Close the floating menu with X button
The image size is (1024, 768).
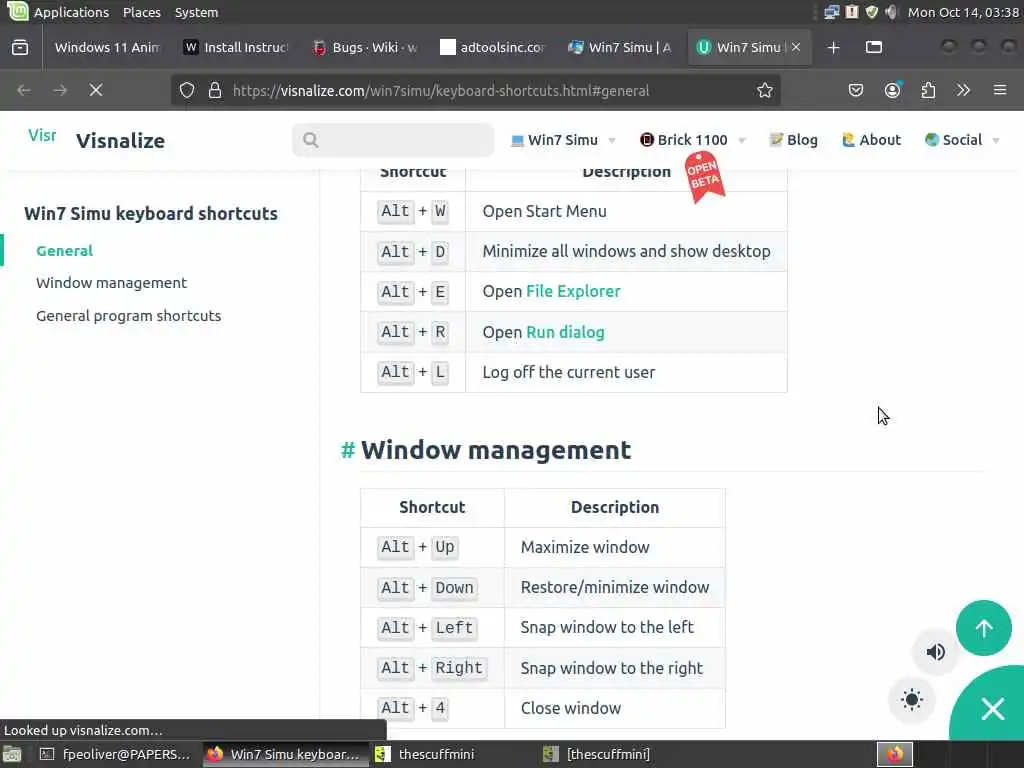click(x=993, y=709)
